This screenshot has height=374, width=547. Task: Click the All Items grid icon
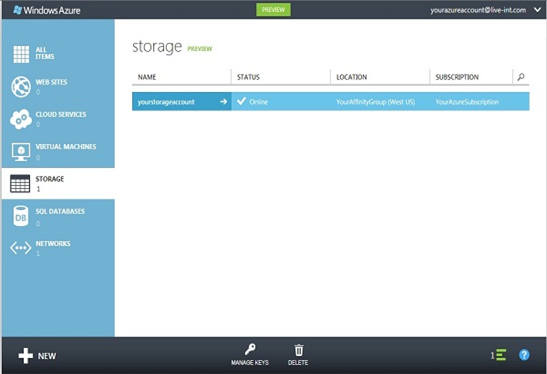pos(21,54)
